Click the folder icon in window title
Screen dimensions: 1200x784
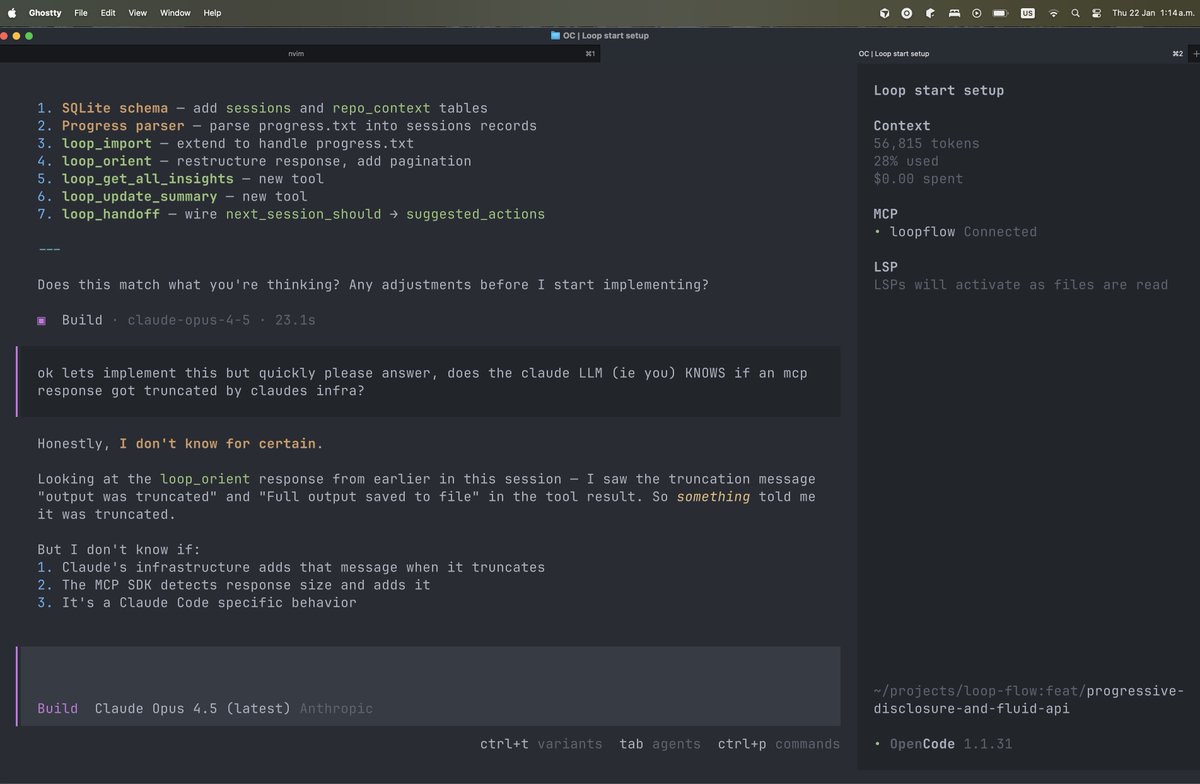coord(555,35)
